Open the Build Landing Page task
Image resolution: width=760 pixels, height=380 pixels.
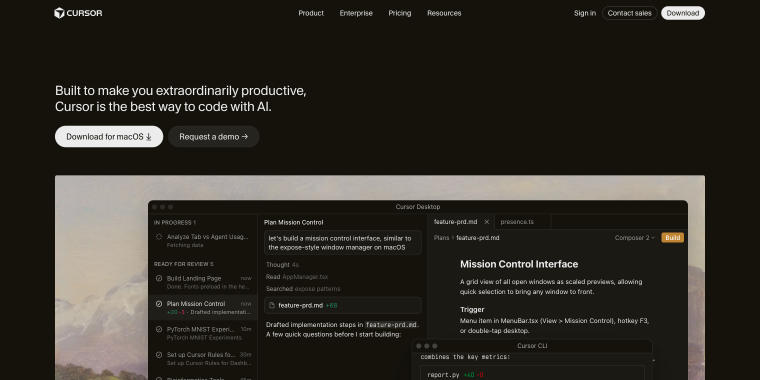(x=203, y=282)
